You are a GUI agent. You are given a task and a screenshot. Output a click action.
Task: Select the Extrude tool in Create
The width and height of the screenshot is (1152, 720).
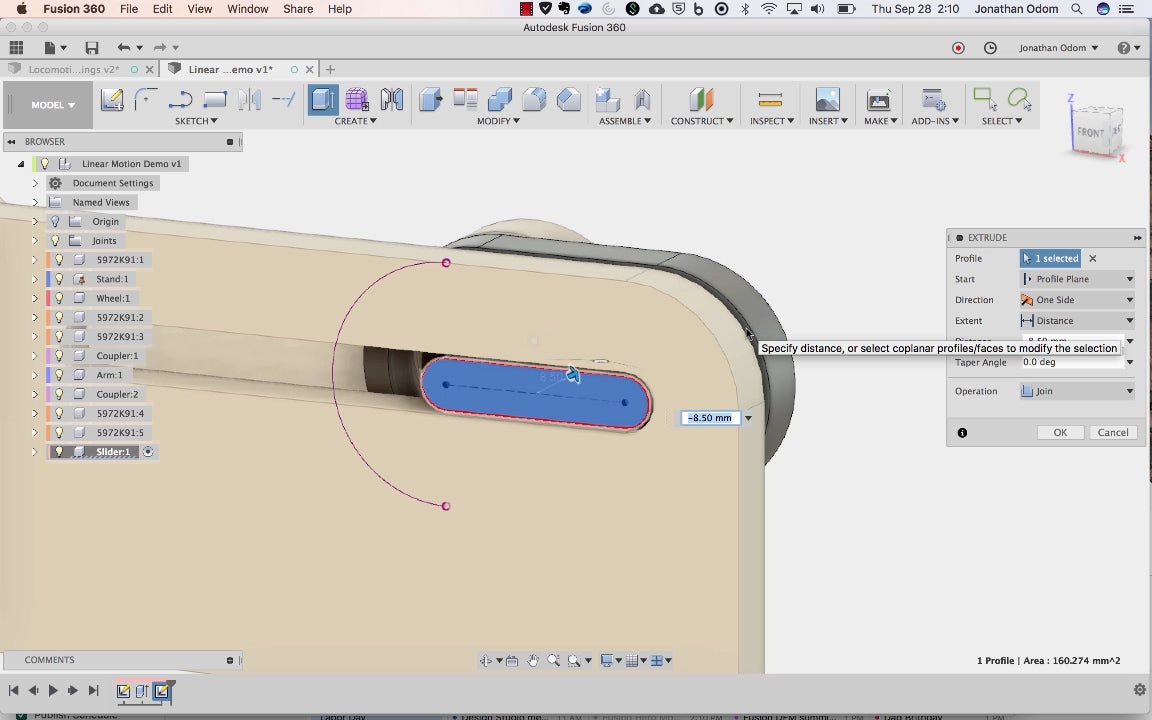tap(323, 99)
